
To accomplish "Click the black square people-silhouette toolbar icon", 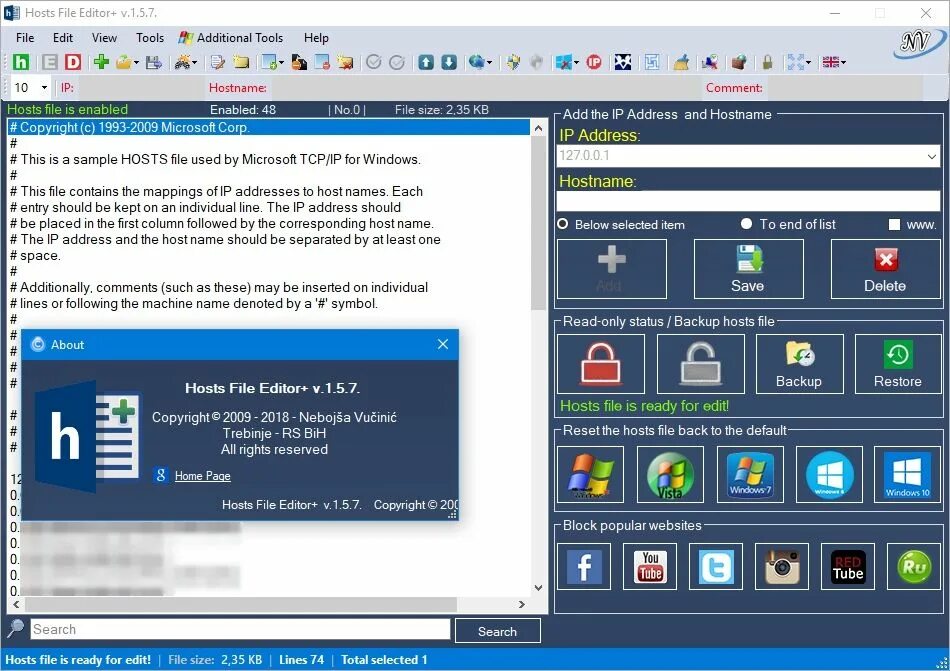I will pos(623,62).
